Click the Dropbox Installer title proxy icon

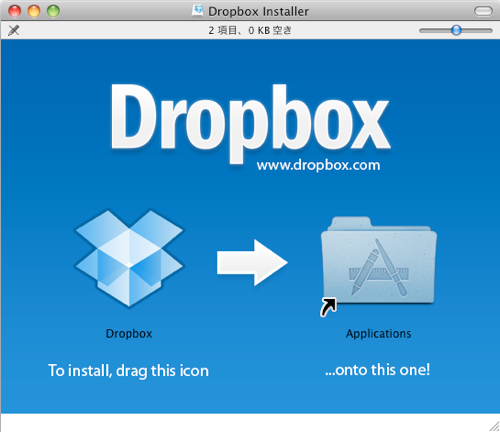click(x=197, y=11)
